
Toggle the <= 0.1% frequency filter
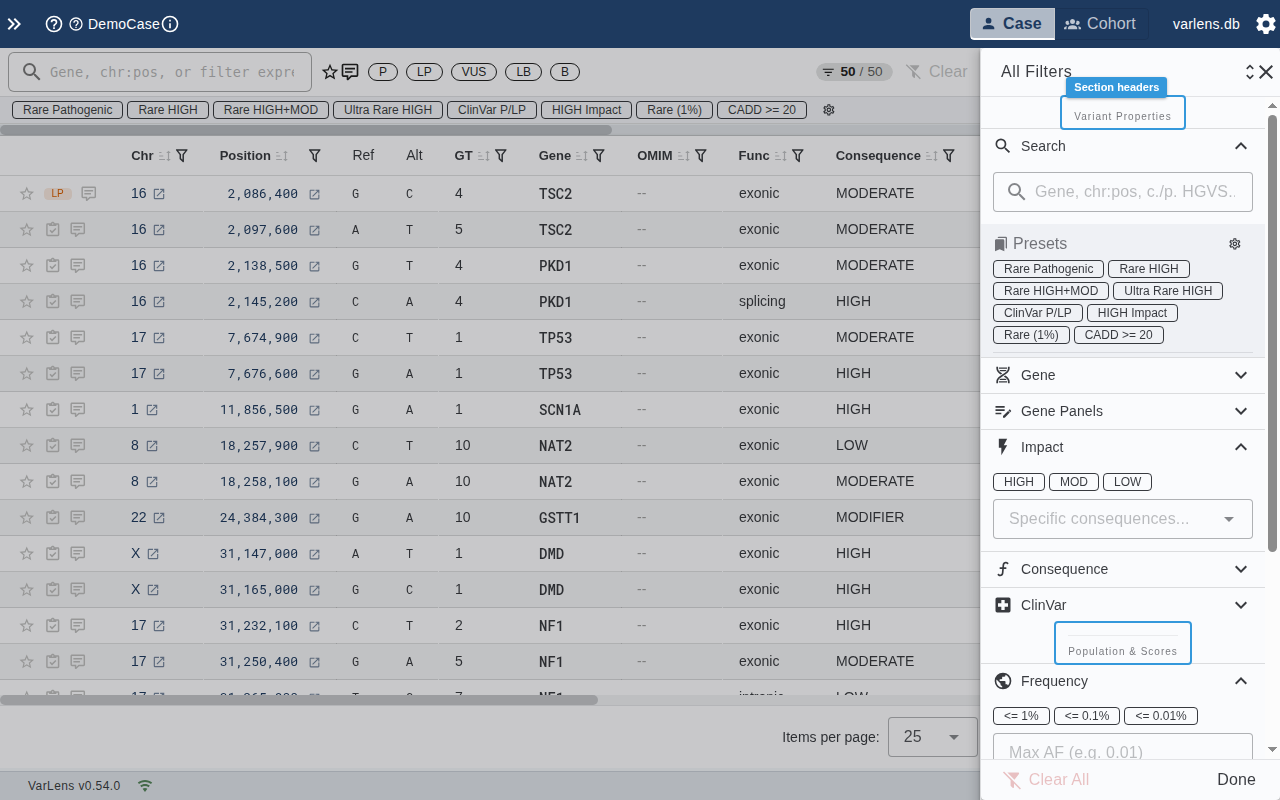pyautogui.click(x=1086, y=715)
